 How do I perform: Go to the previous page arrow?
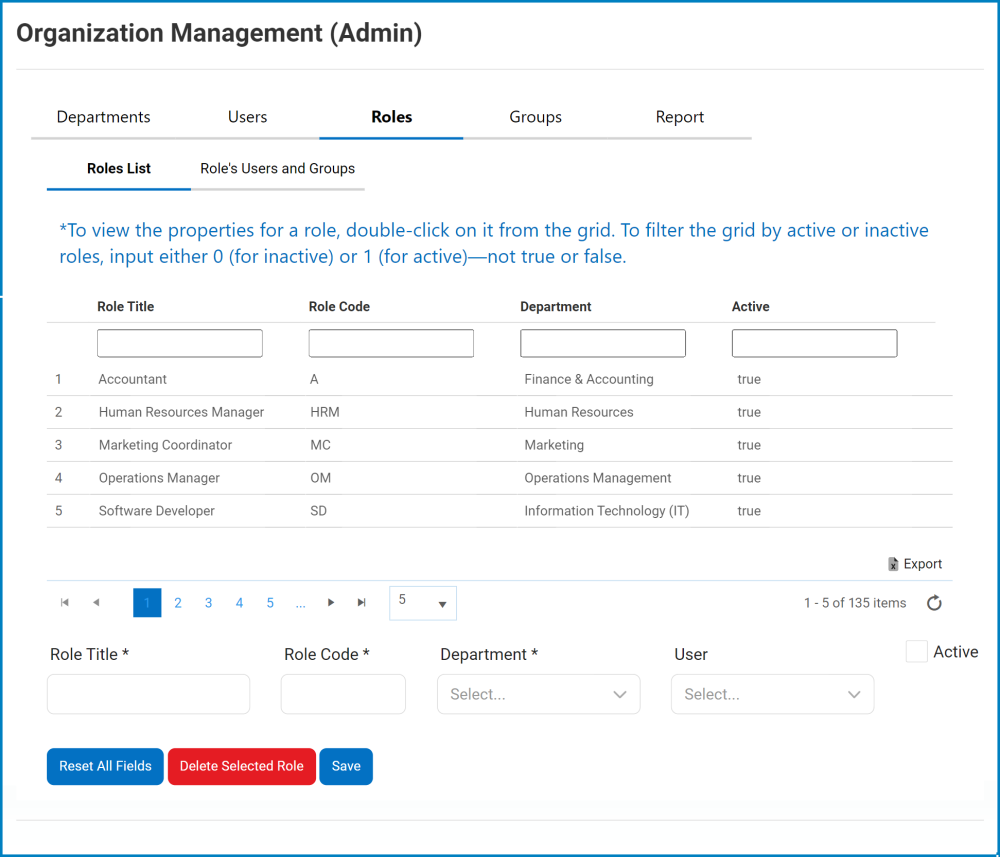click(x=96, y=603)
